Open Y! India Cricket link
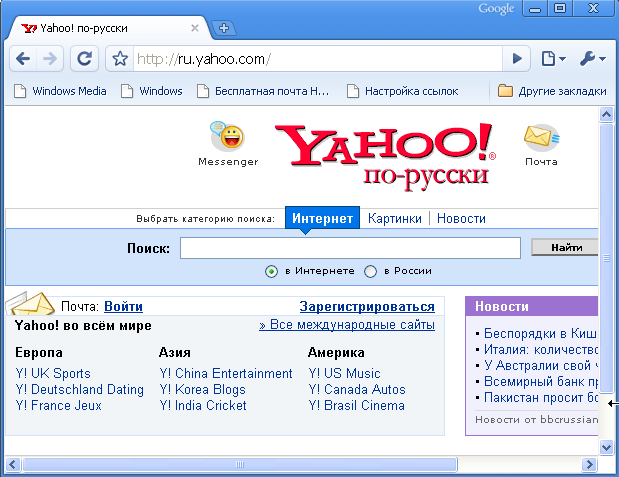The height and width of the screenshot is (477, 619). 203,406
